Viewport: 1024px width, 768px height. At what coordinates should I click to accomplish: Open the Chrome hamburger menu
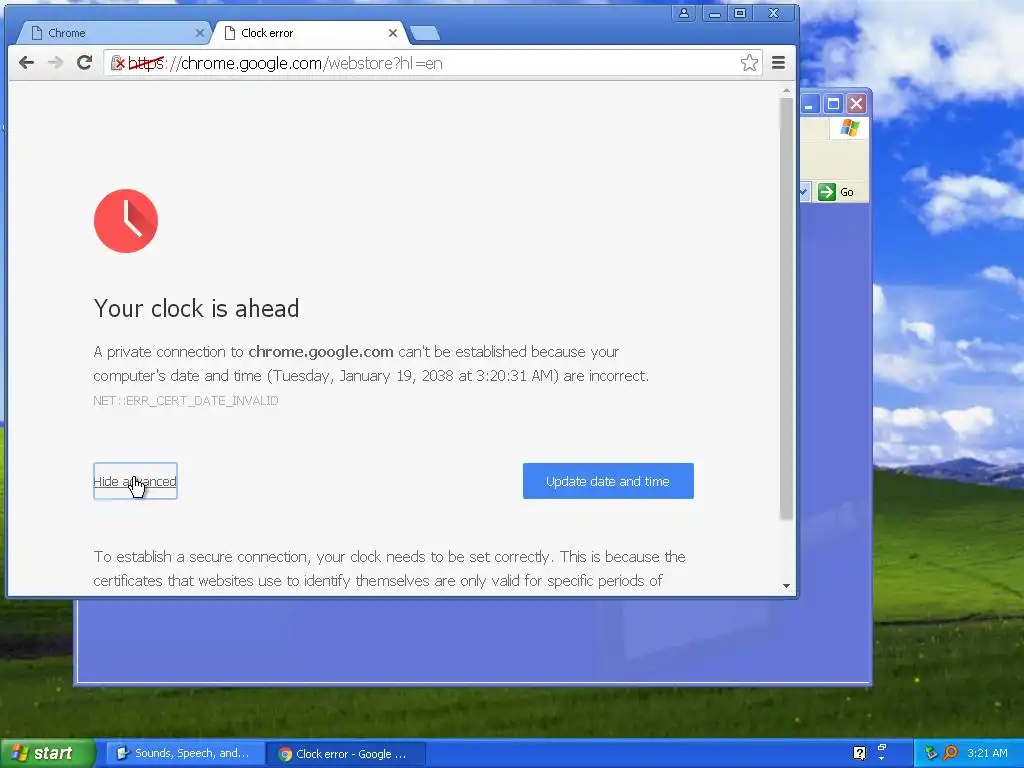[x=778, y=63]
